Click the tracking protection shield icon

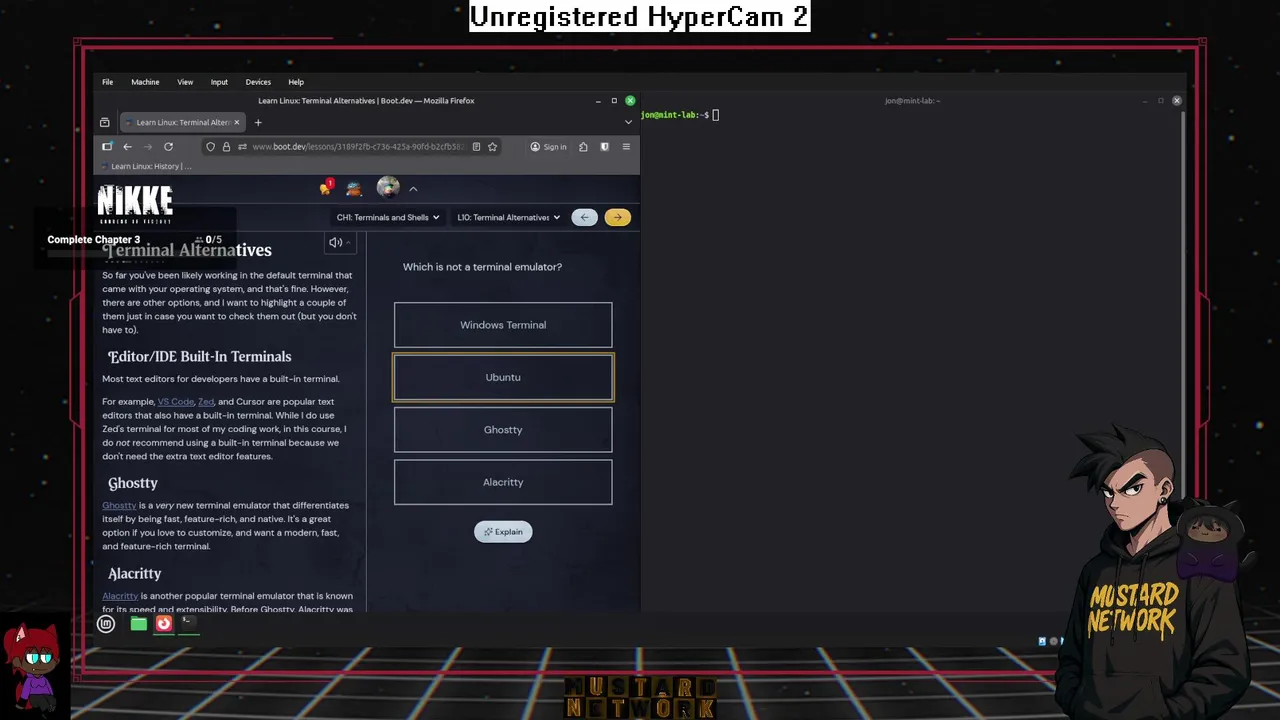coord(210,147)
